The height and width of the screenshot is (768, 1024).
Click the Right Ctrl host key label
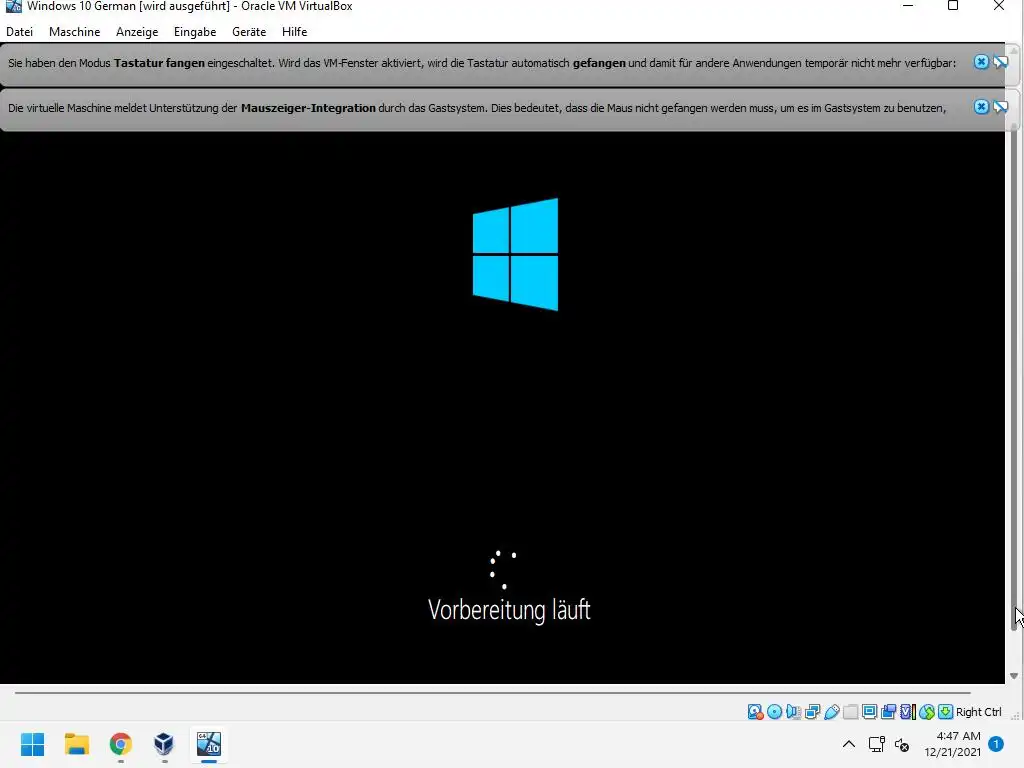[978, 712]
